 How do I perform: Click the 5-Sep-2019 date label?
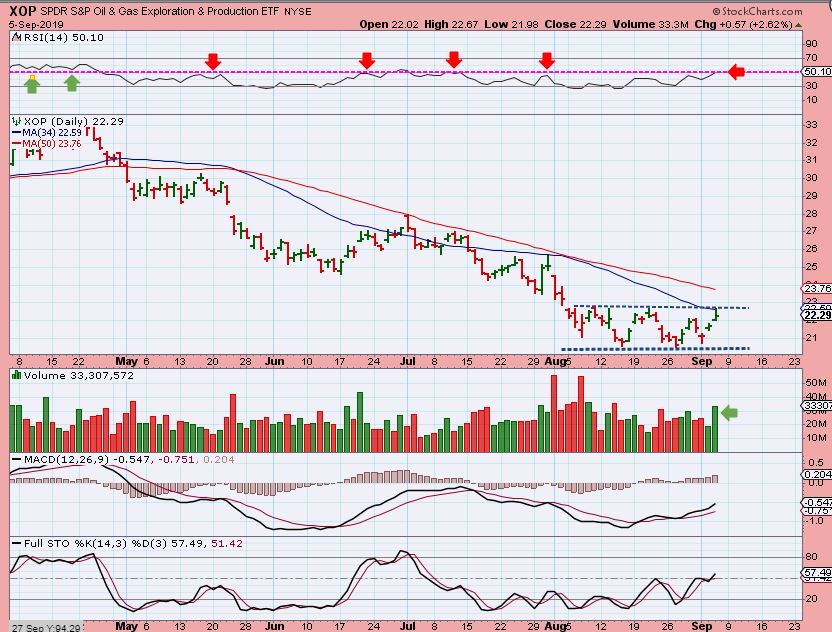(x=37, y=24)
